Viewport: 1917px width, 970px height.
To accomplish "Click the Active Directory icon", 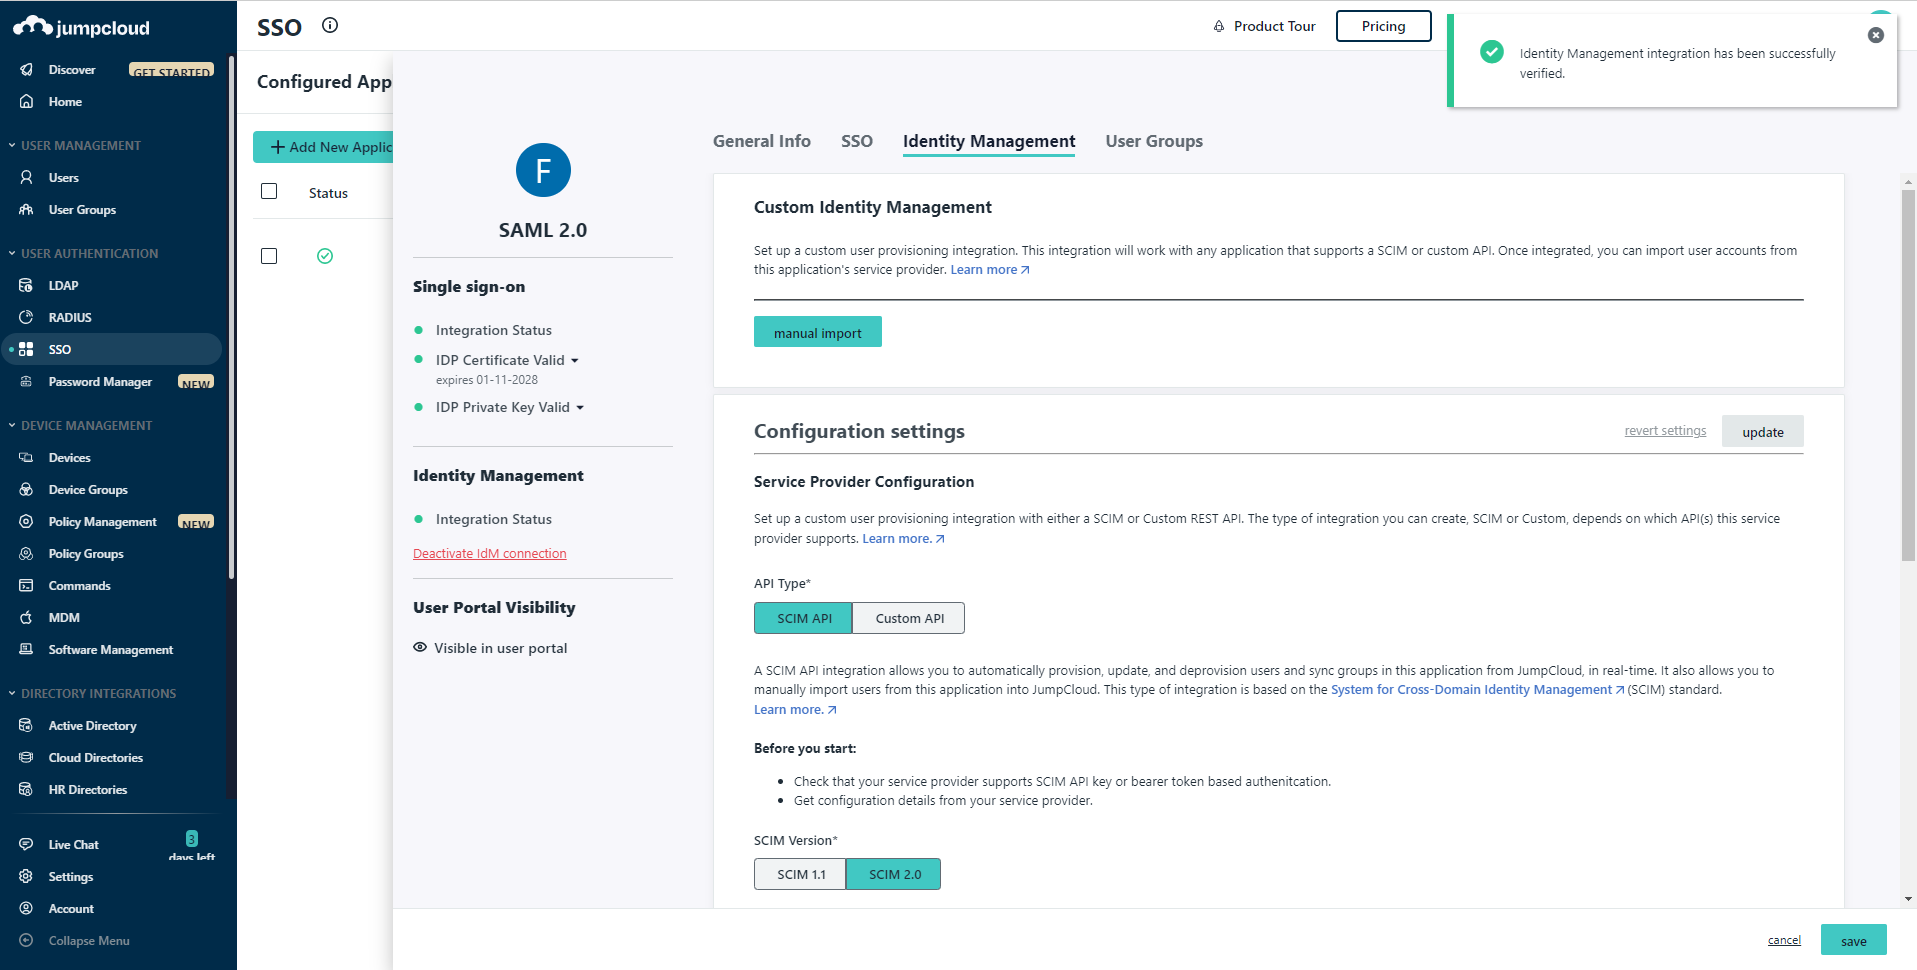I will tap(26, 726).
